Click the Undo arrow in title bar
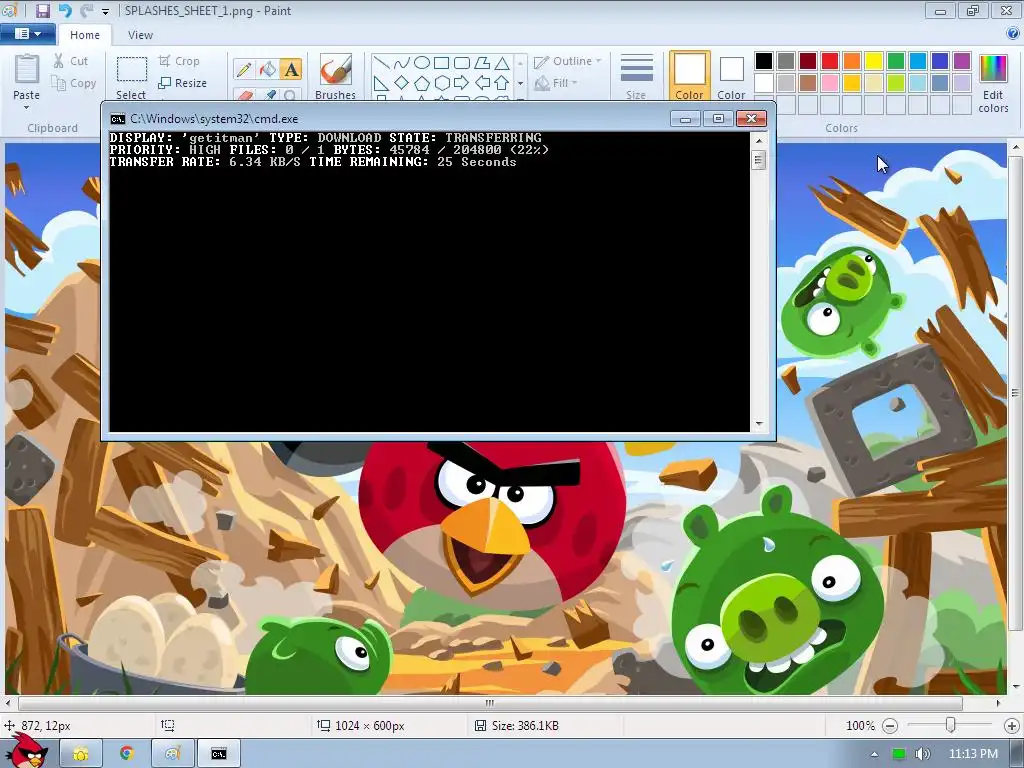This screenshot has width=1024, height=768. (x=65, y=10)
